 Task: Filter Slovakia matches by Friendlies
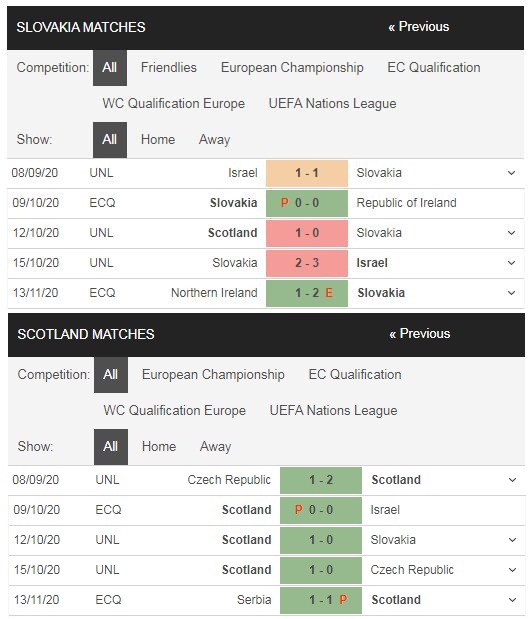(169, 68)
